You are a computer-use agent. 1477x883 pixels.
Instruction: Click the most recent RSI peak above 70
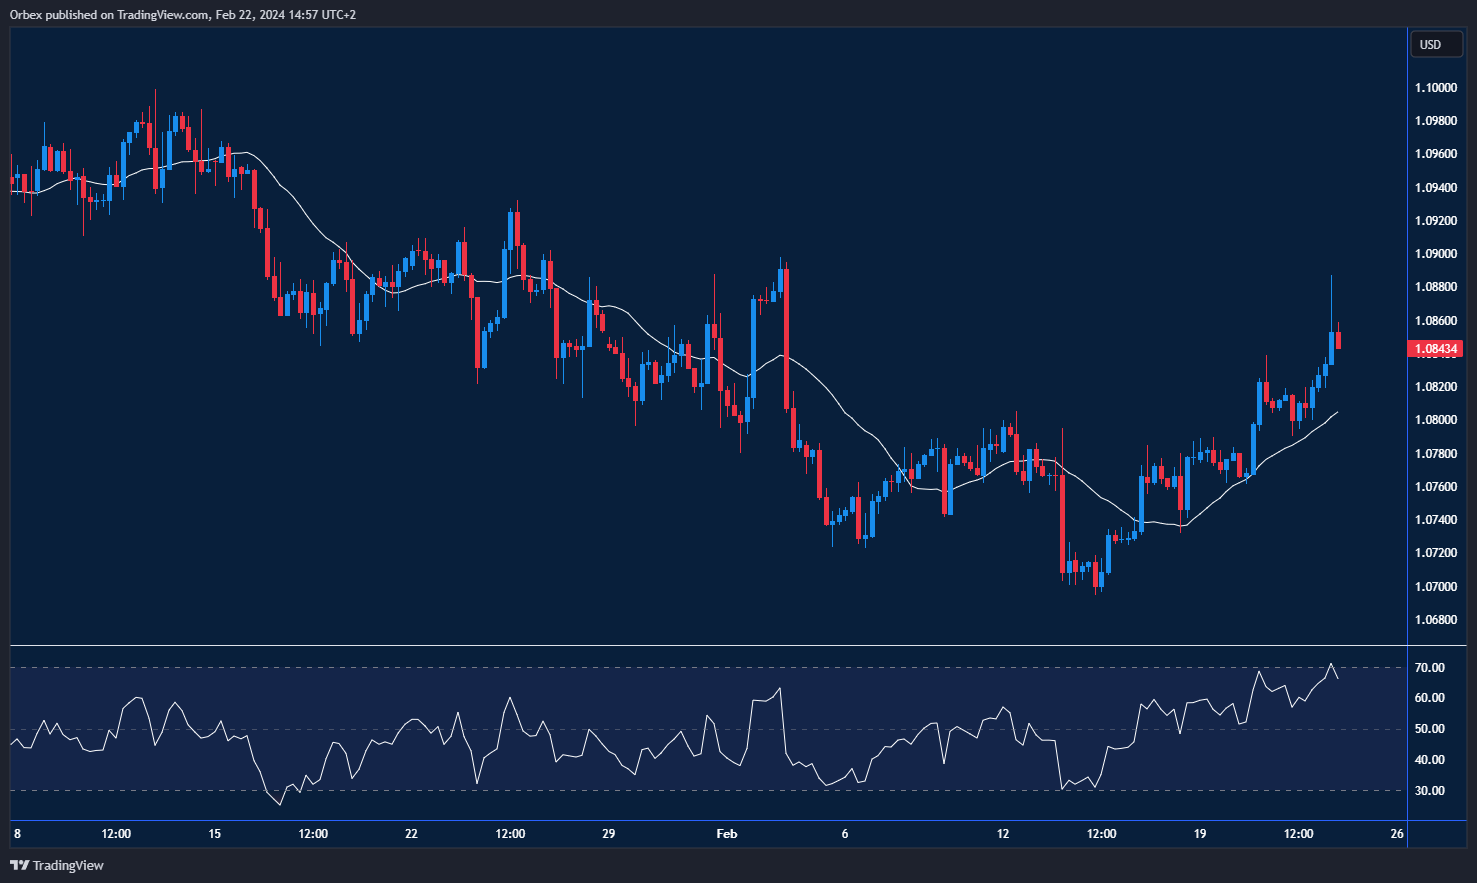click(1331, 664)
